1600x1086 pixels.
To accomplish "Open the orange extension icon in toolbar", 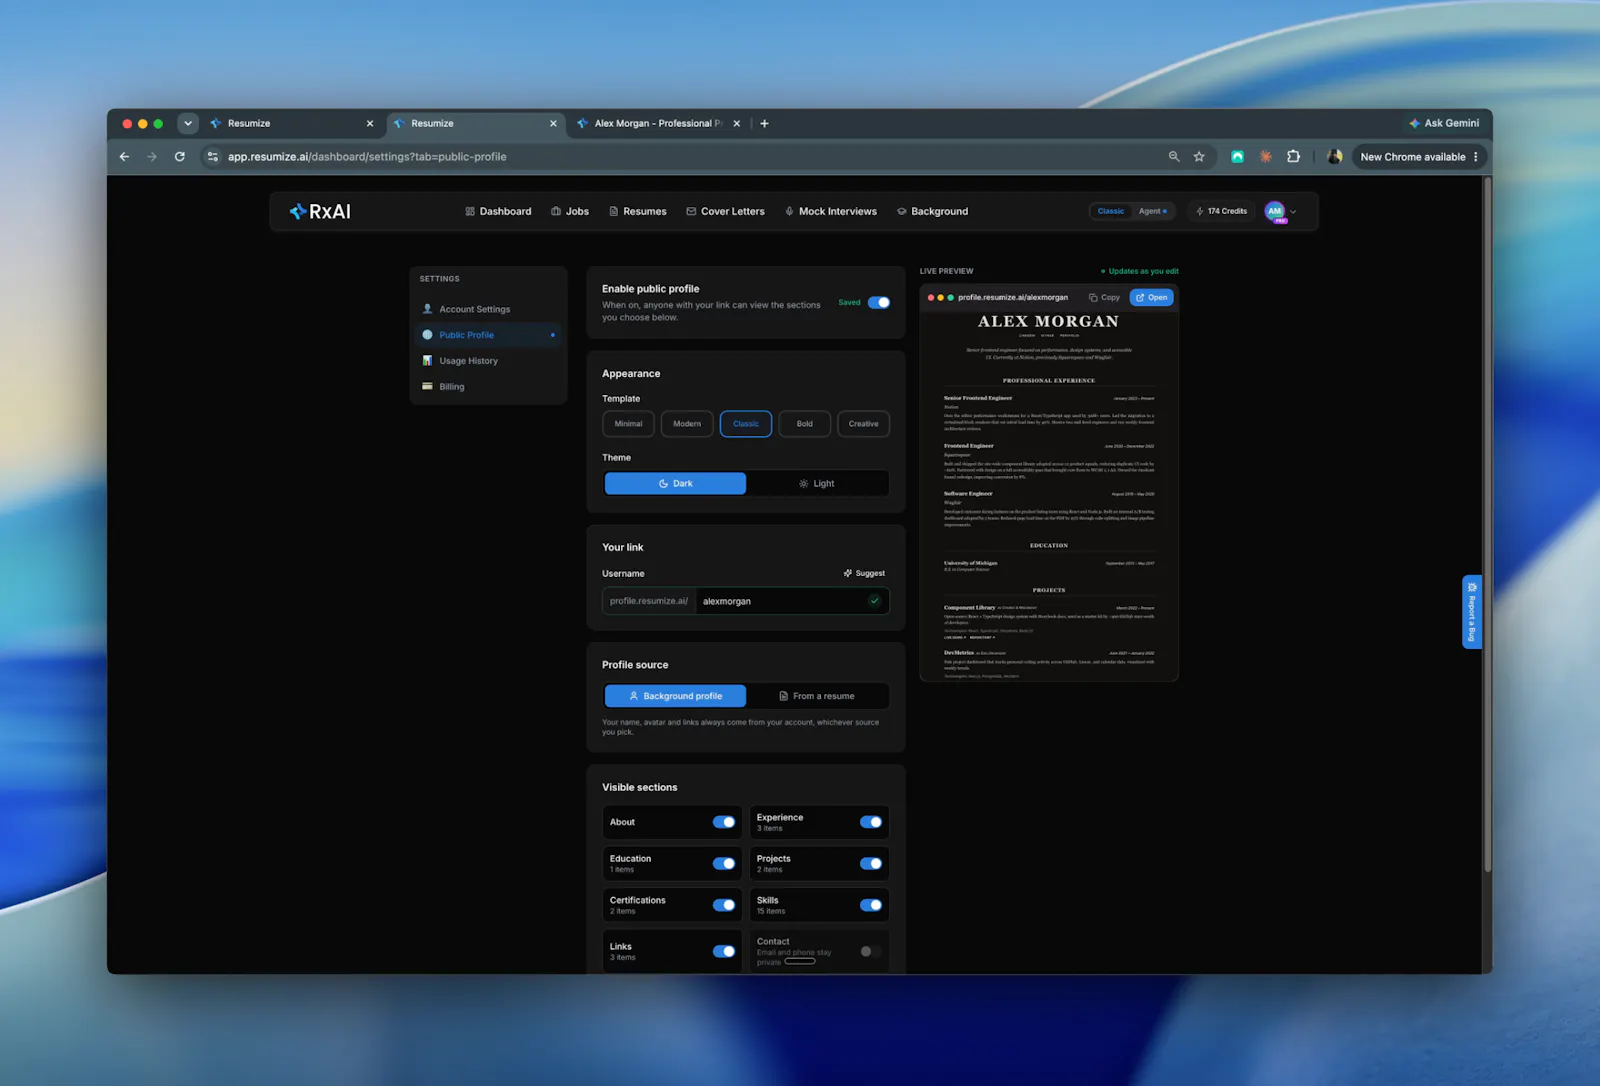I will pos(1266,157).
